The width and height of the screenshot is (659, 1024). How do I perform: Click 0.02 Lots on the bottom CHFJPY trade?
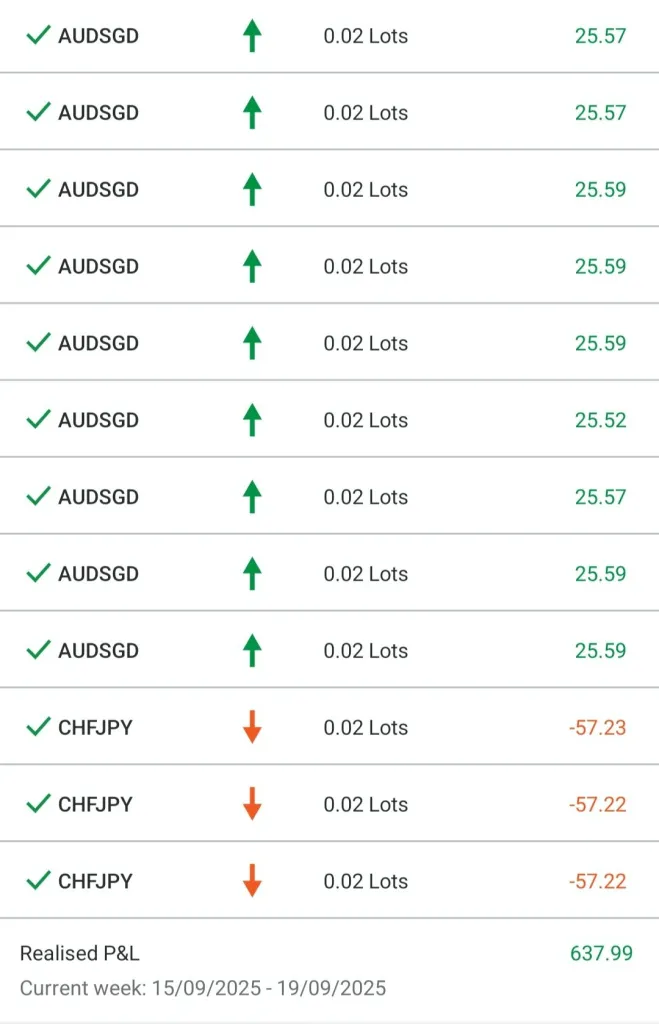[x=365, y=881]
